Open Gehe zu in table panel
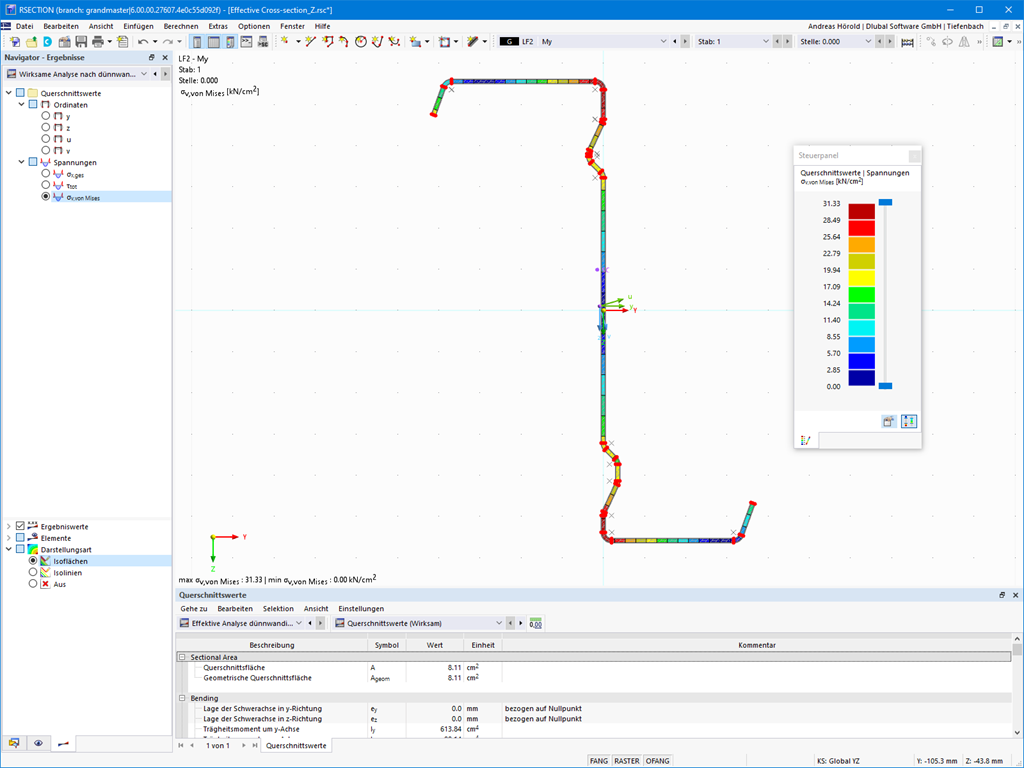1024x768 pixels. [193, 609]
